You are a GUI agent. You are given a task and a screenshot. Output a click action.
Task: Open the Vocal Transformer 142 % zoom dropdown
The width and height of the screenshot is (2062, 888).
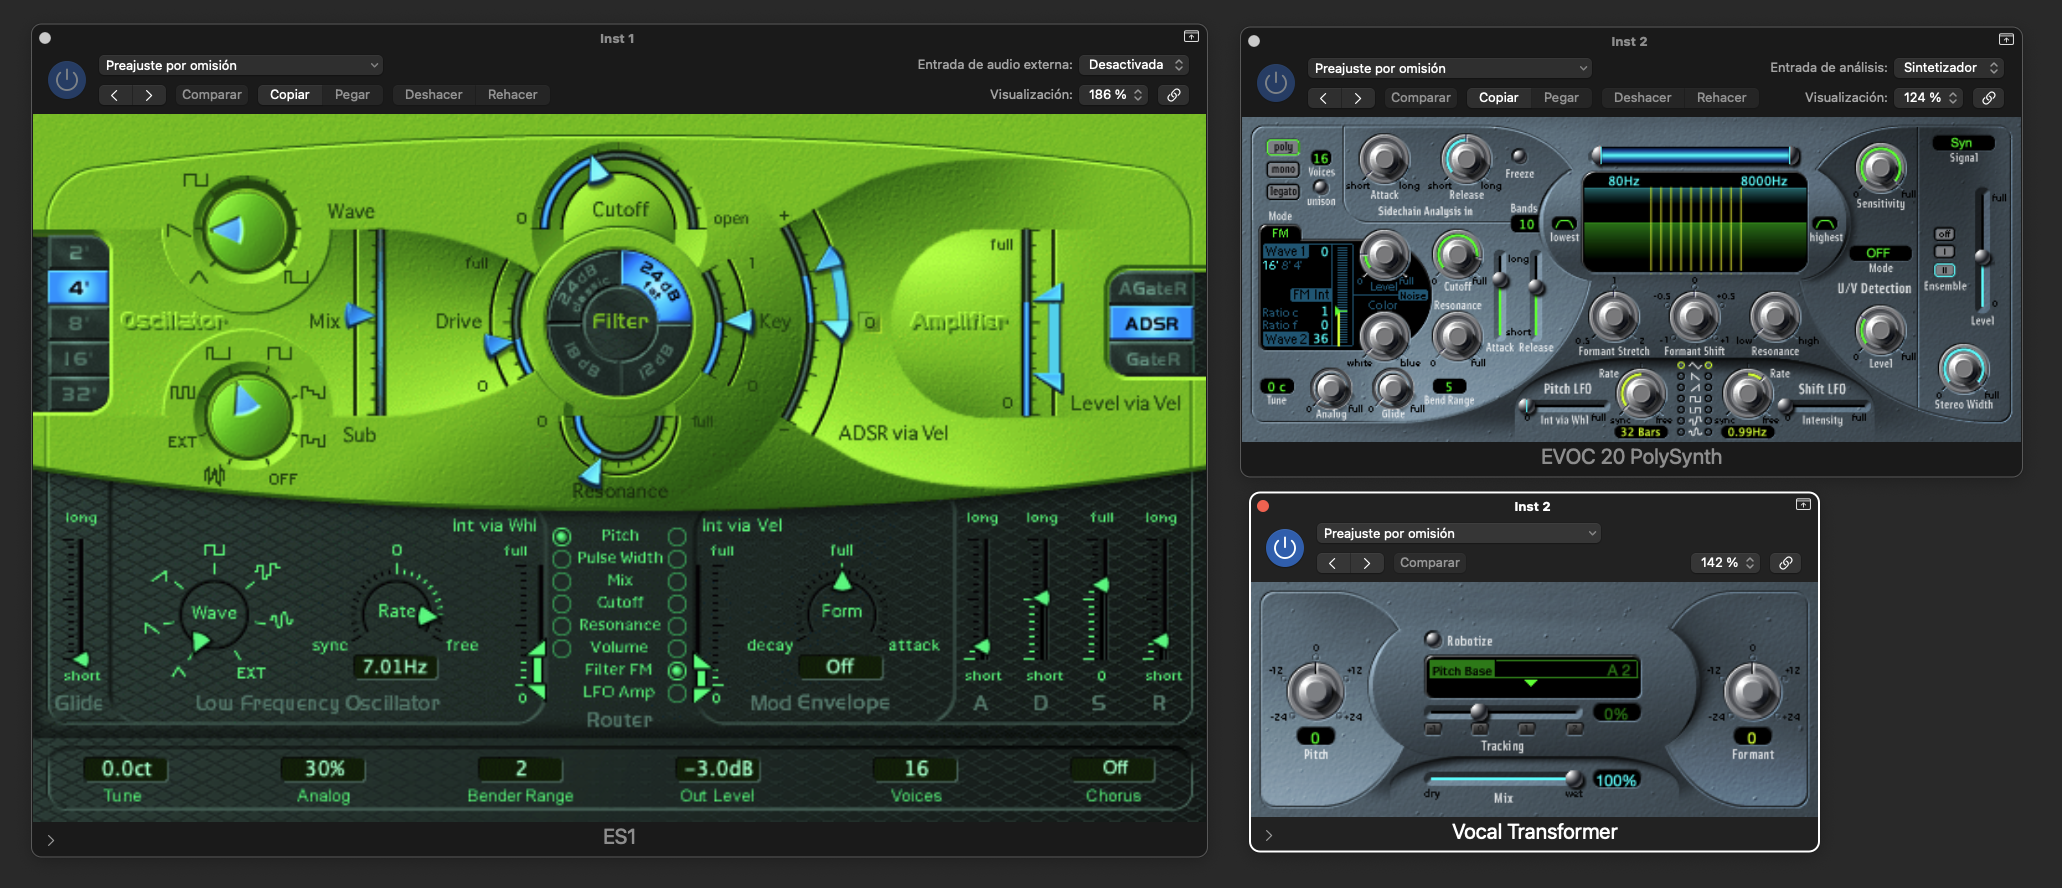(1727, 563)
